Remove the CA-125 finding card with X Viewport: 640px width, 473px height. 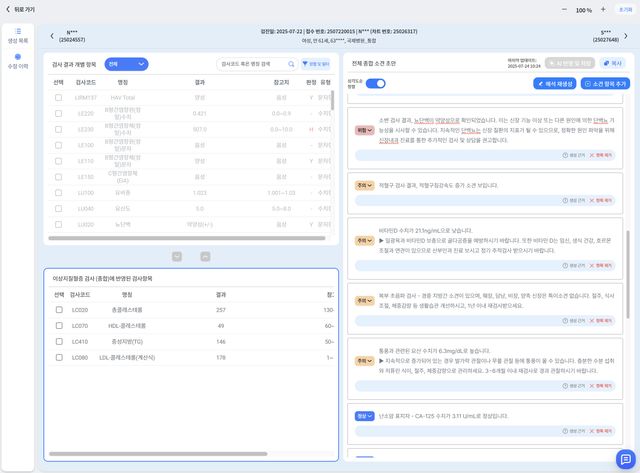(x=591, y=431)
